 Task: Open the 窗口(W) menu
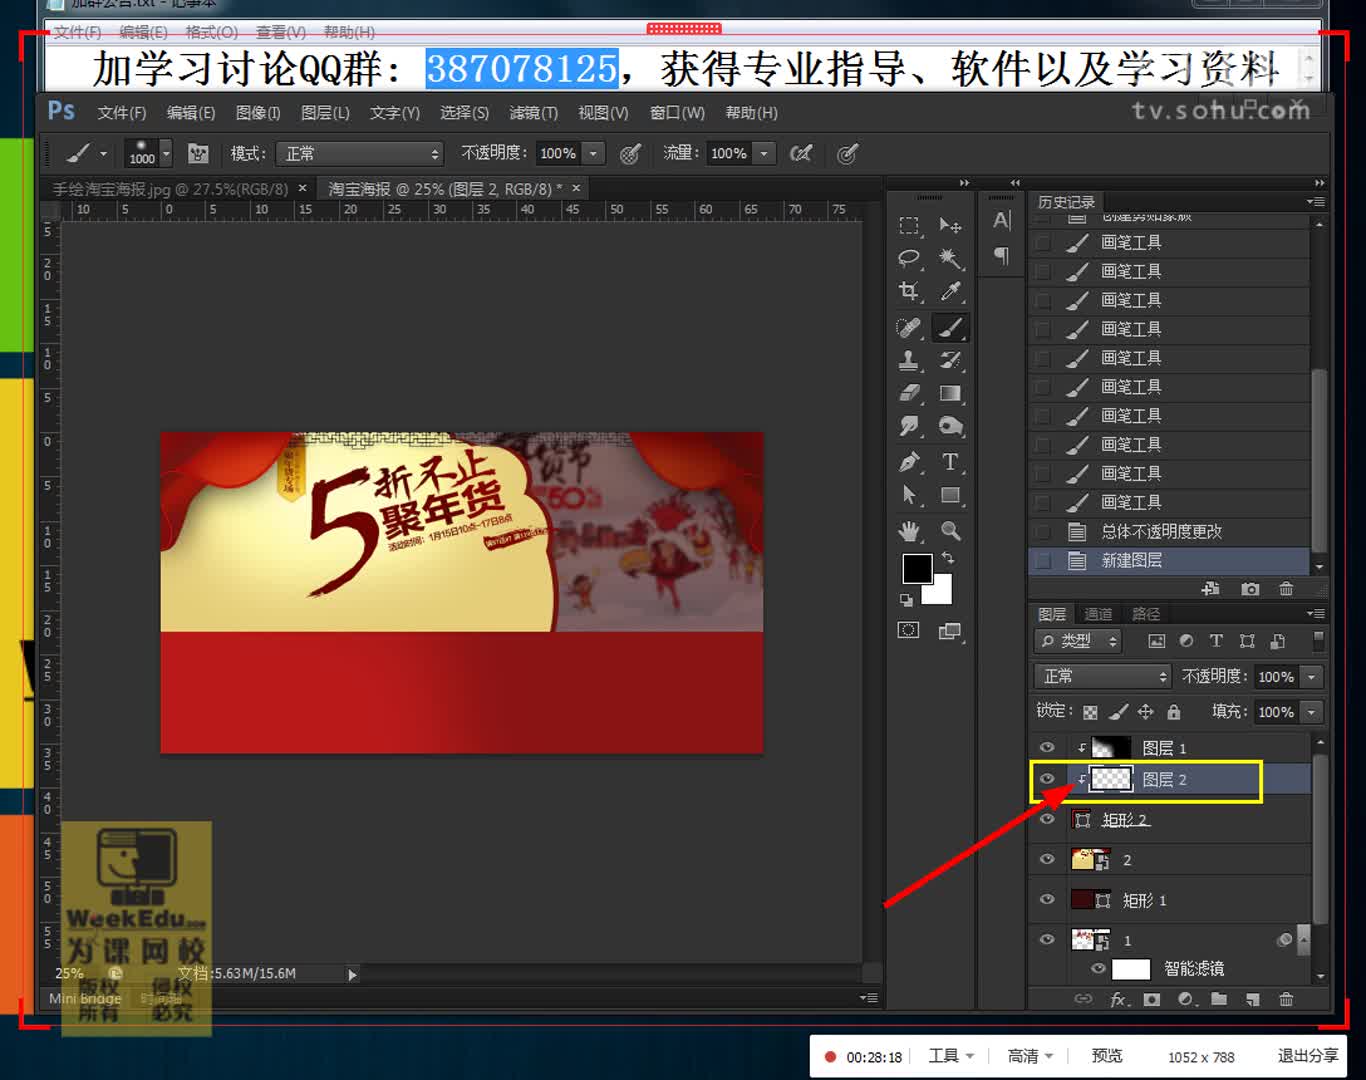coord(677,113)
